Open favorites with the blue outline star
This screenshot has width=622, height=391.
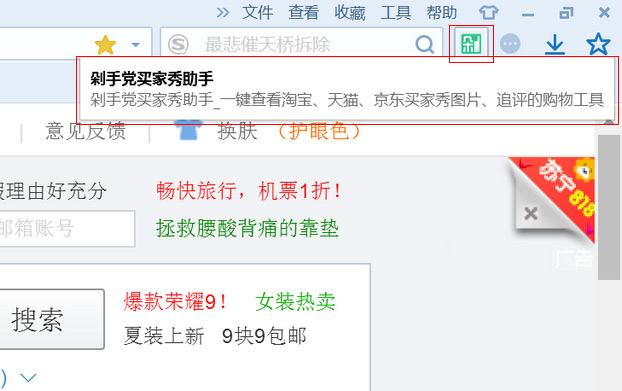[598, 44]
